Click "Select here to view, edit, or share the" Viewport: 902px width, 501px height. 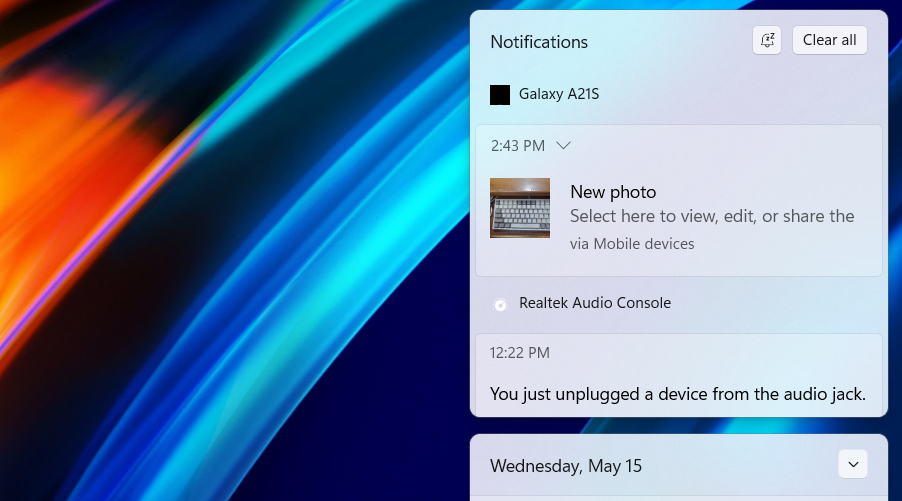click(x=712, y=216)
